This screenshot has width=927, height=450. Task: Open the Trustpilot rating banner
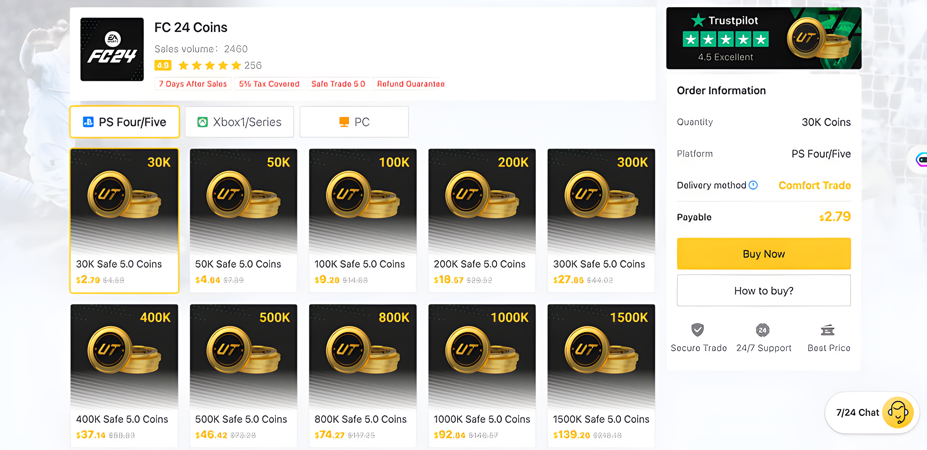tap(764, 38)
